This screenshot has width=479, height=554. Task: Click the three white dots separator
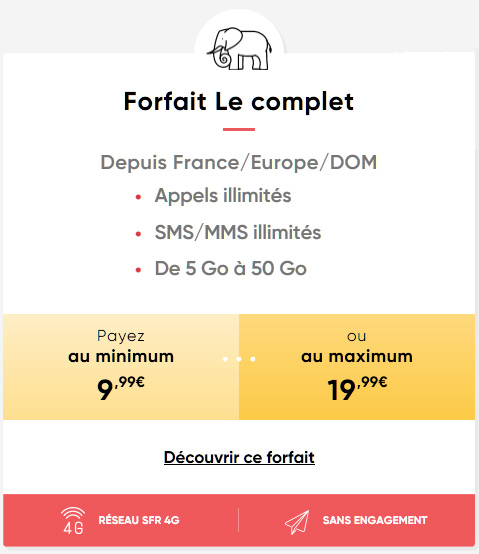pyautogui.click(x=239, y=359)
